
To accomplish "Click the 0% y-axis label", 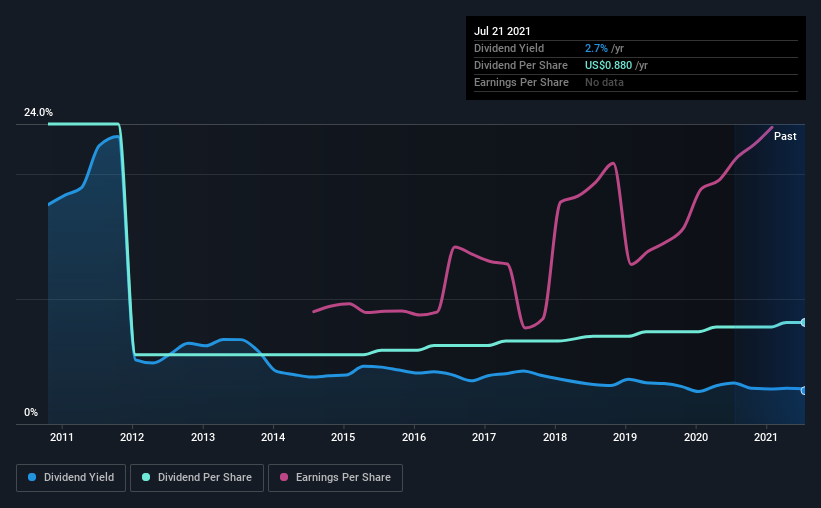I will 31,413.
